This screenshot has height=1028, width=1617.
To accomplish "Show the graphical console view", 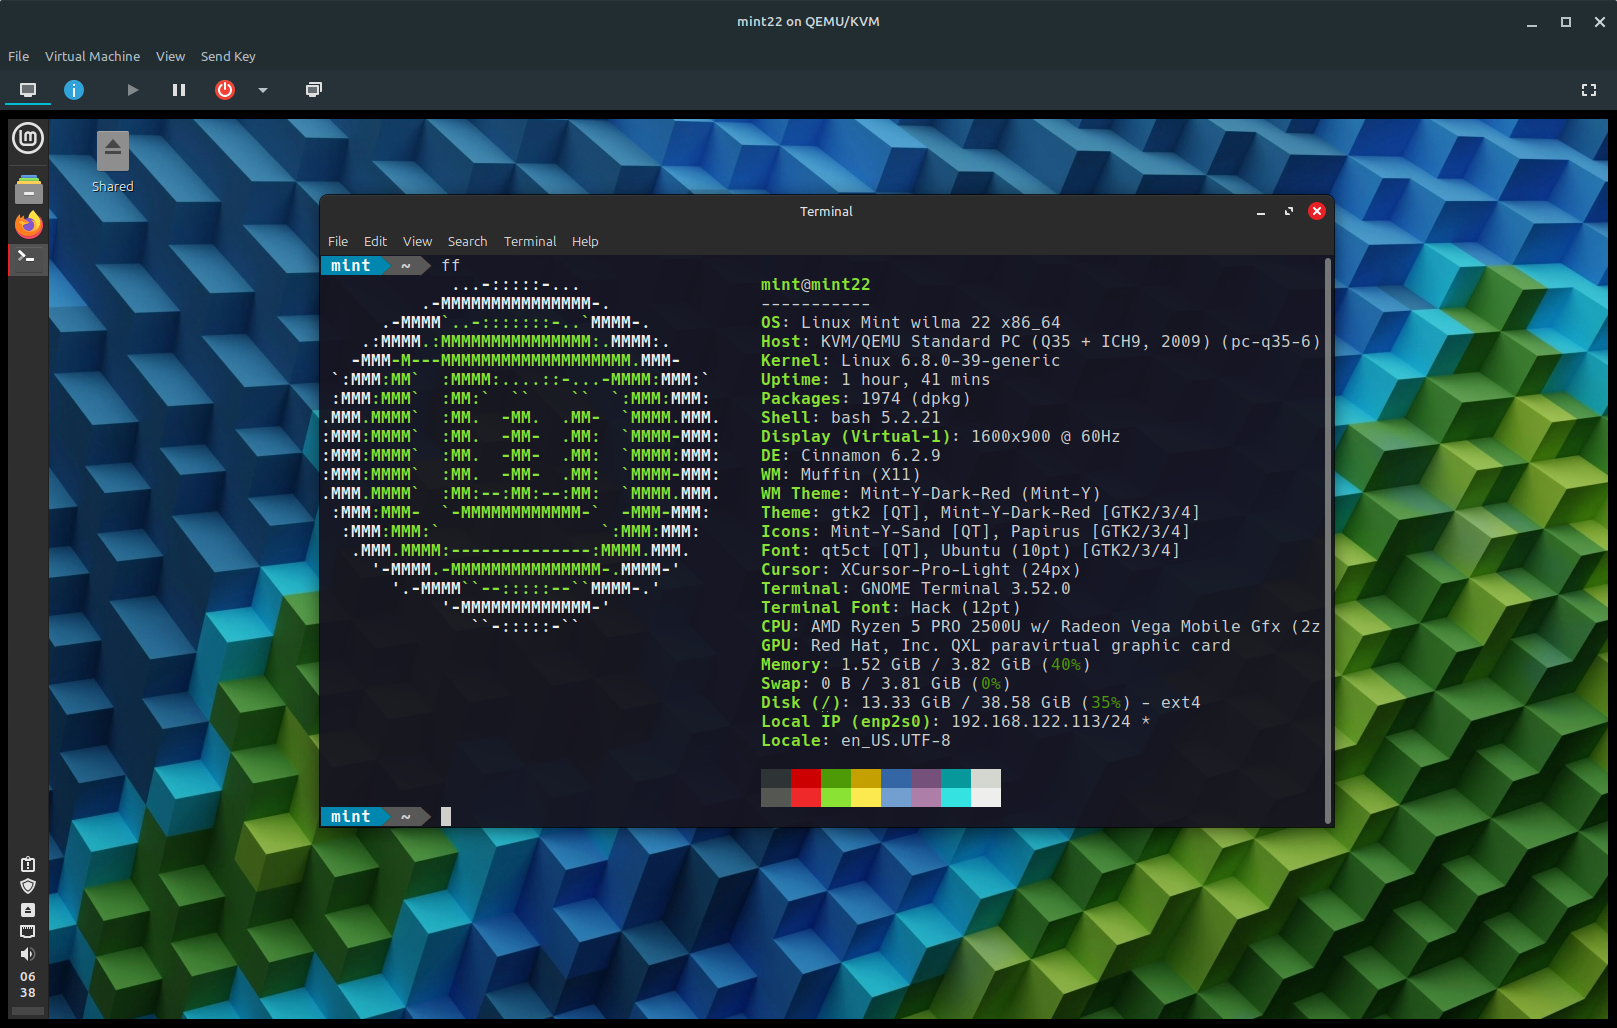I will pos(28,90).
